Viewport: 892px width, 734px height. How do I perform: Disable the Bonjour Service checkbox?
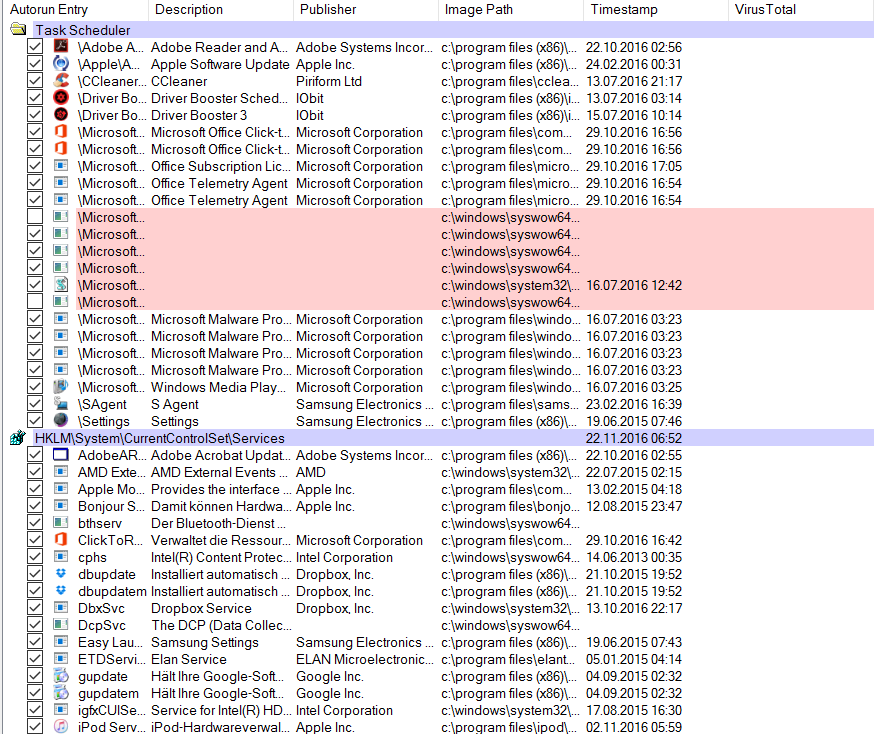click(35, 506)
